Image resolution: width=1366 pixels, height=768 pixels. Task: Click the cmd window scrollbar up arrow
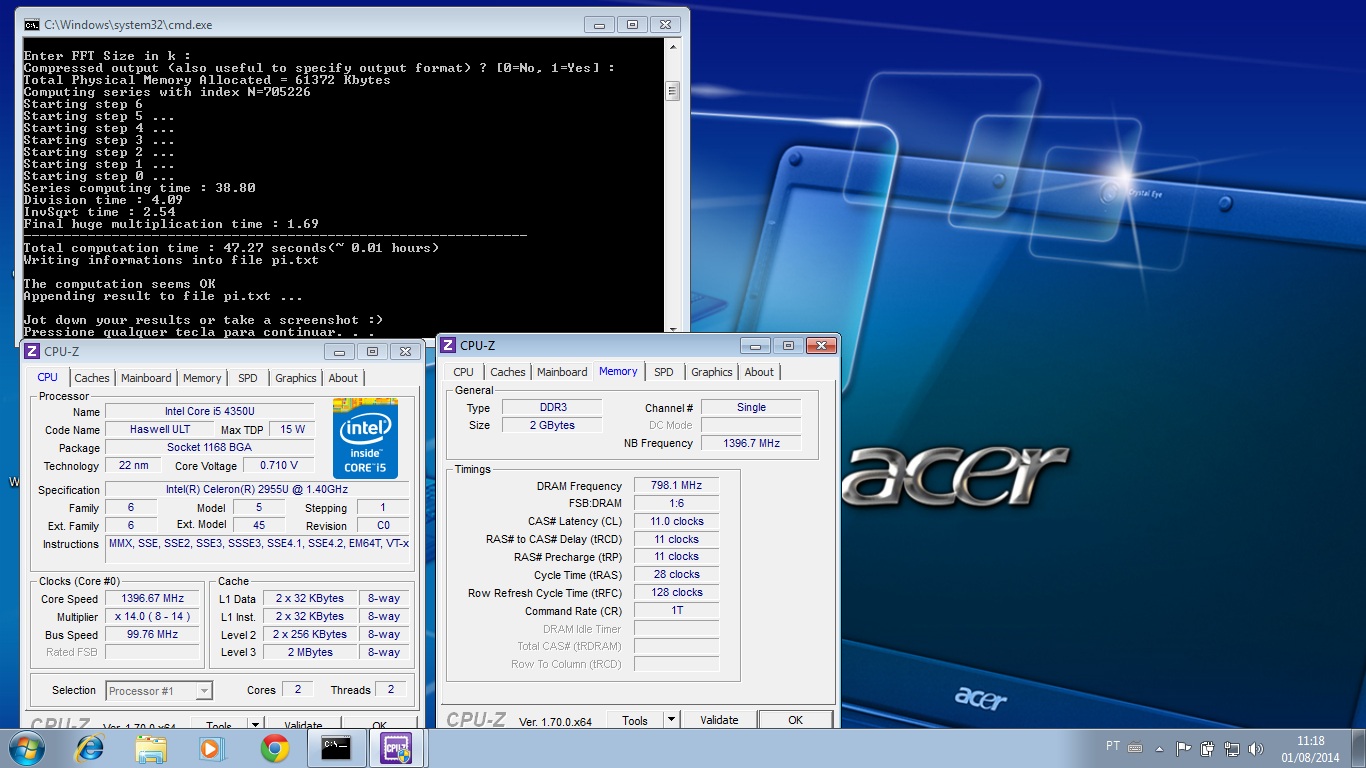point(673,49)
